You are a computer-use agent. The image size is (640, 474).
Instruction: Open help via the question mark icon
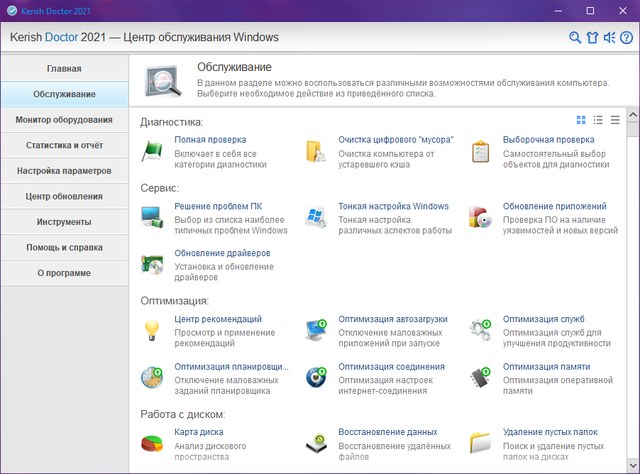tap(624, 38)
